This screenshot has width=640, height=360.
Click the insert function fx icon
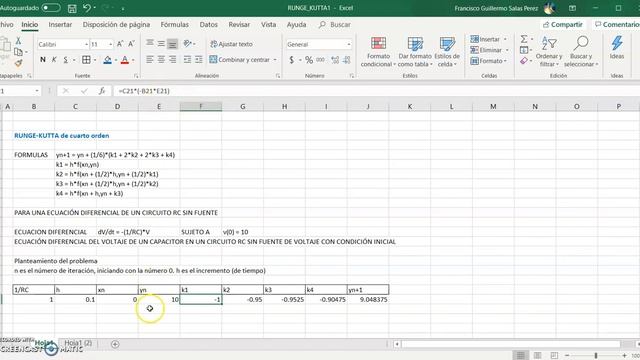click(102, 91)
